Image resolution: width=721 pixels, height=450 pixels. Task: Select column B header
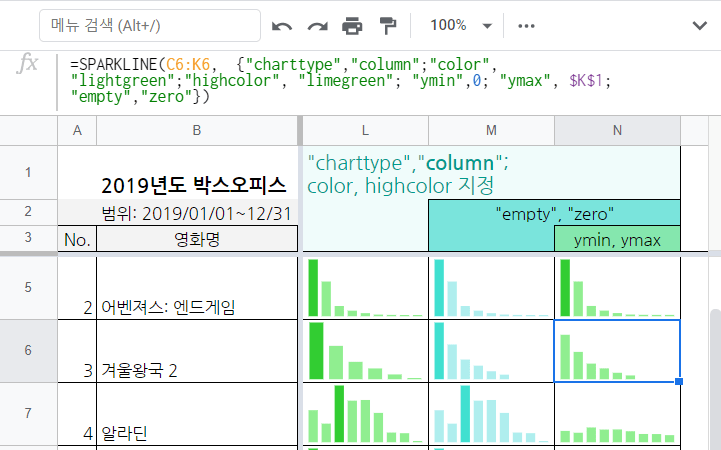click(x=196, y=130)
